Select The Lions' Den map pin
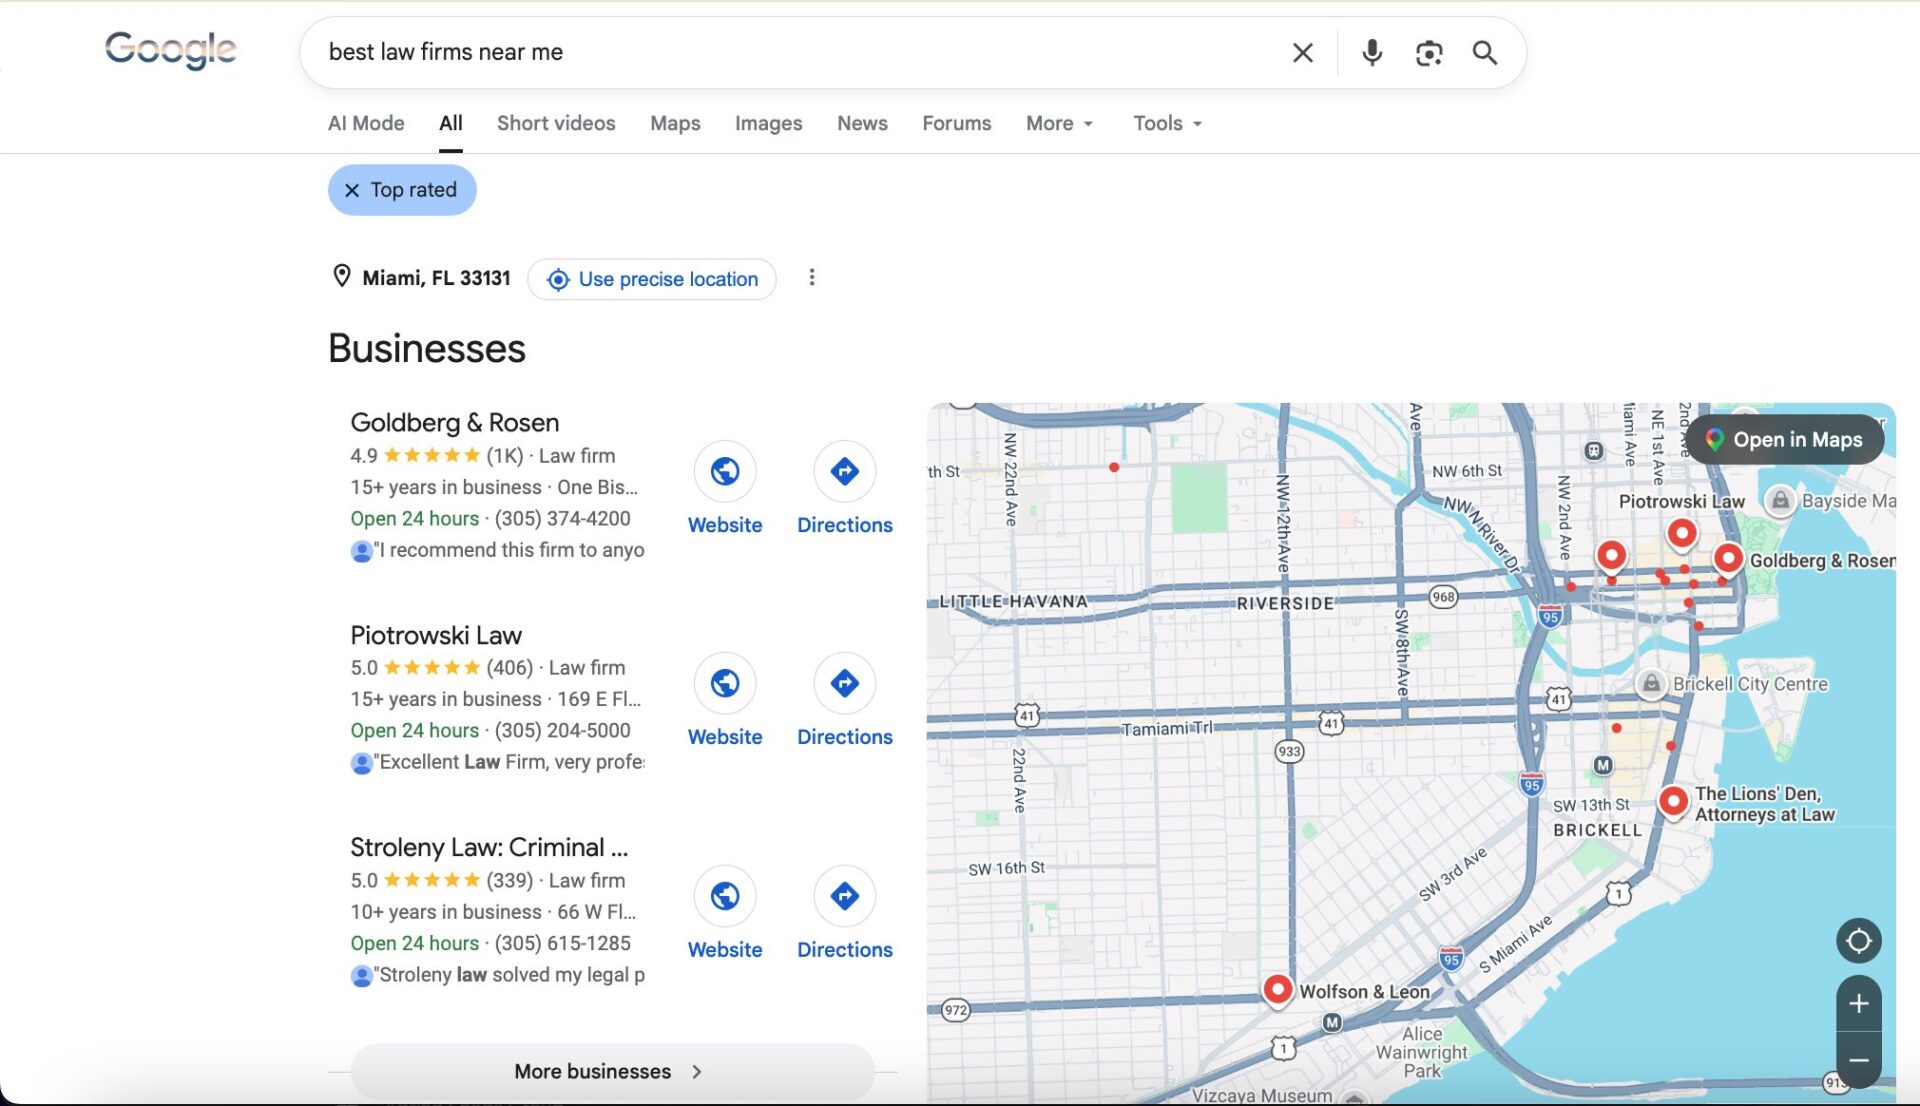Screen dimensions: 1920x1106 point(1673,801)
